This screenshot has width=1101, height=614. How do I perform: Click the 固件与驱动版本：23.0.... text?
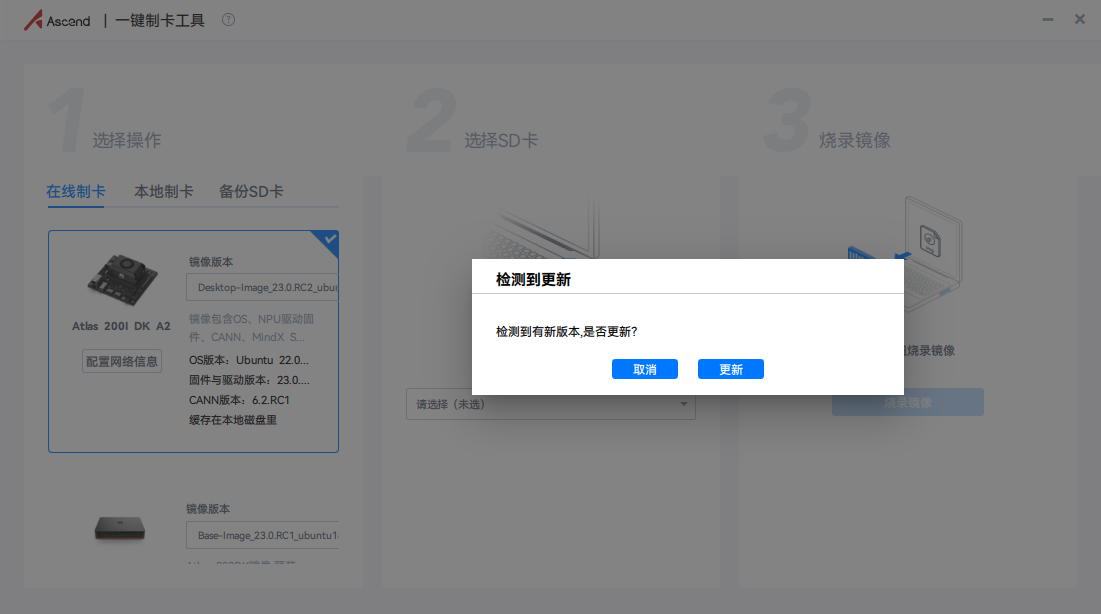pyautogui.click(x=249, y=380)
